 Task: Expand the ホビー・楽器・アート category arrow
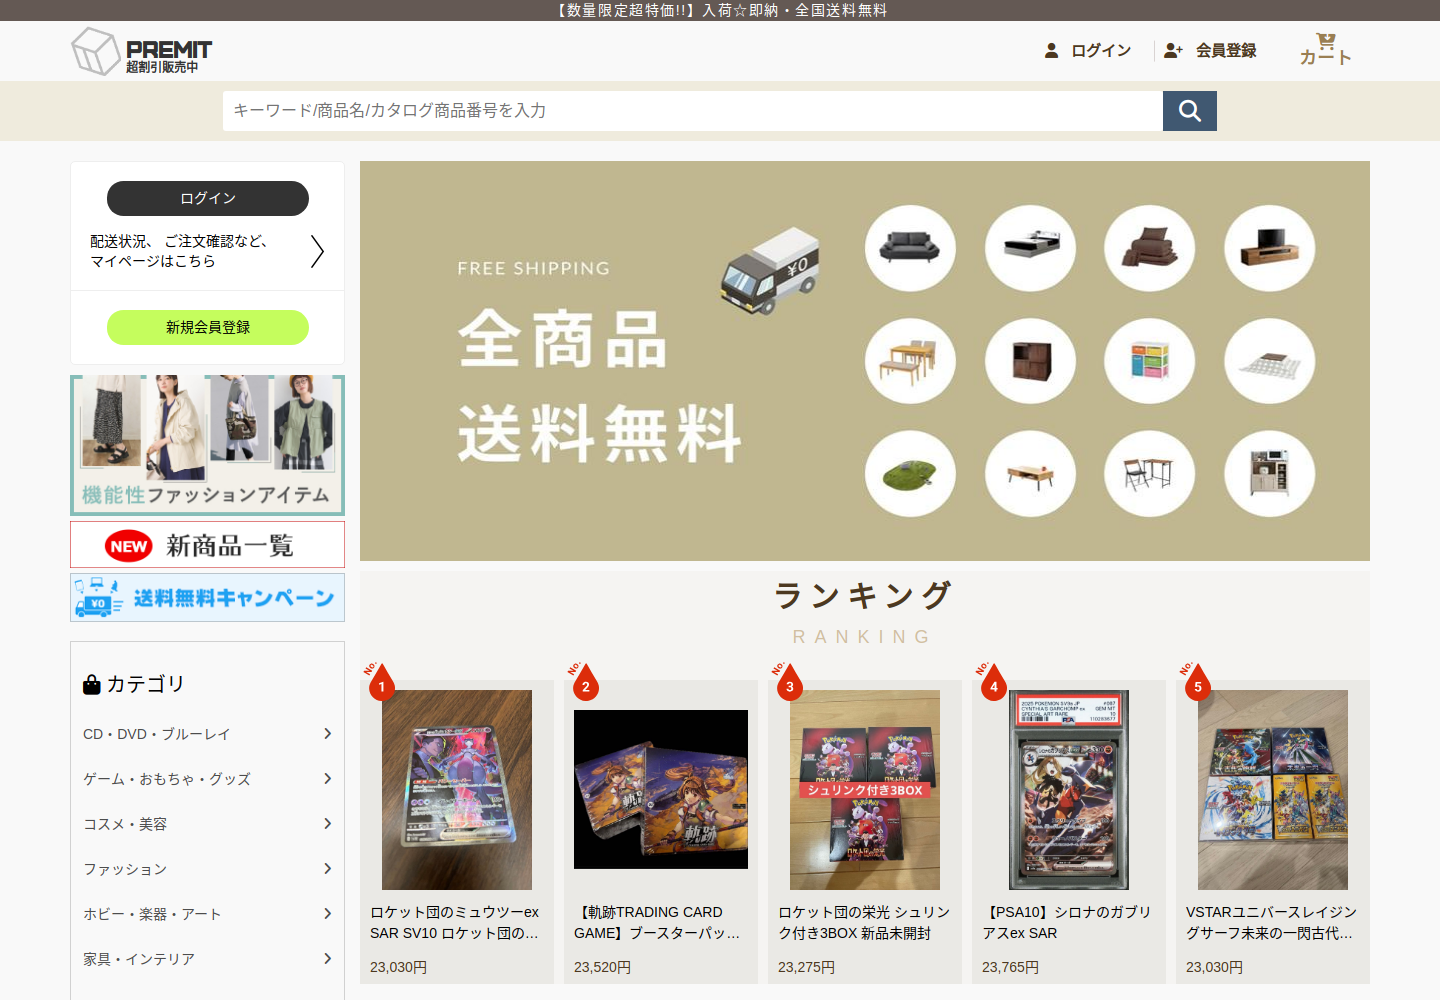point(327,914)
